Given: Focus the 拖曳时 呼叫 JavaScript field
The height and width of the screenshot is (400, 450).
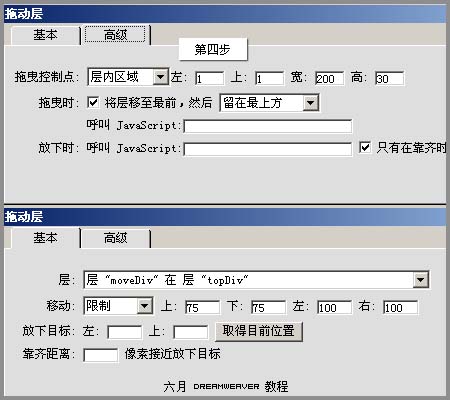Looking at the screenshot, I should (268, 126).
